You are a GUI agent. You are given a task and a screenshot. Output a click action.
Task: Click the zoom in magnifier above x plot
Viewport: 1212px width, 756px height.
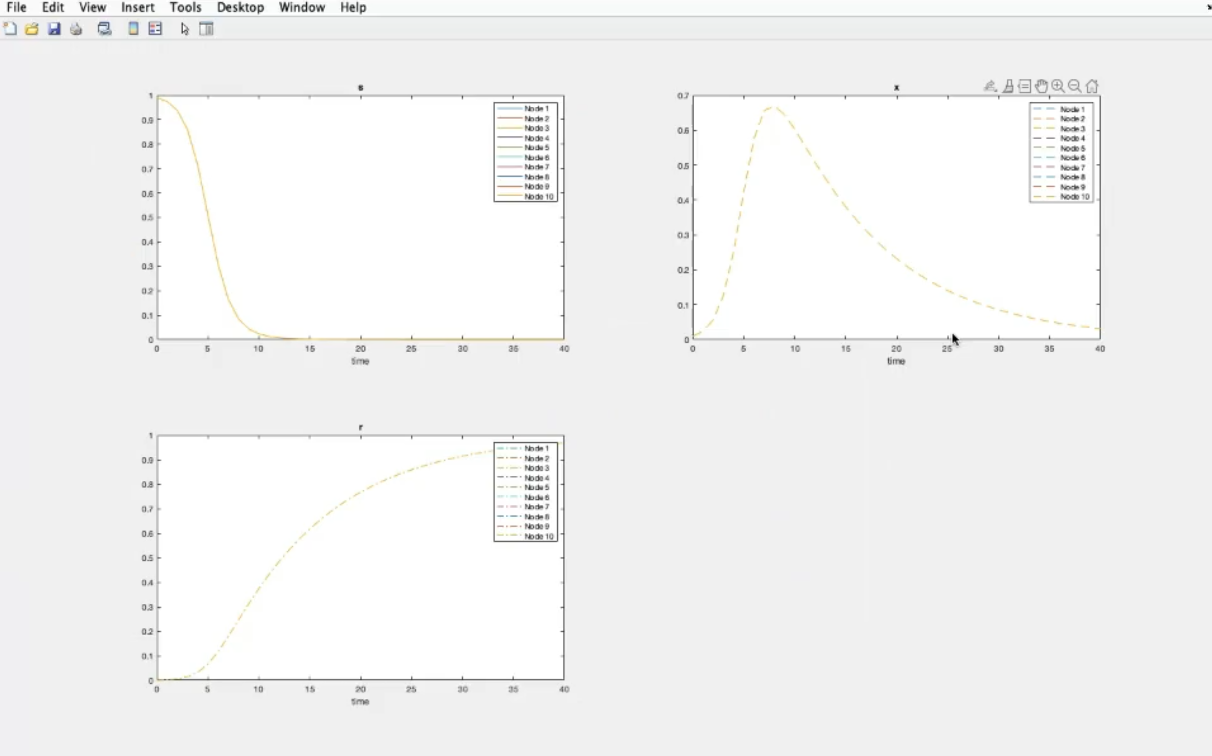point(1058,87)
